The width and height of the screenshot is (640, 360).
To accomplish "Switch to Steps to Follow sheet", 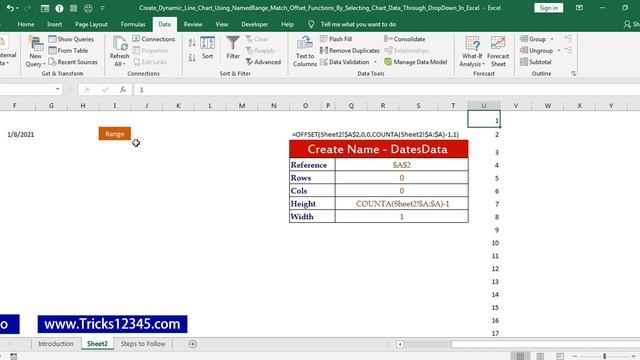I will (143, 344).
